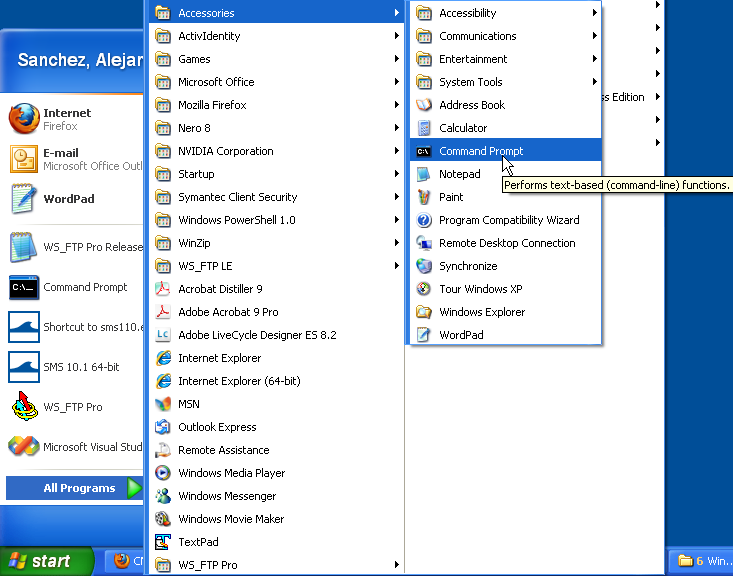This screenshot has width=733, height=576.
Task: Click the Windows start button
Action: (47, 561)
